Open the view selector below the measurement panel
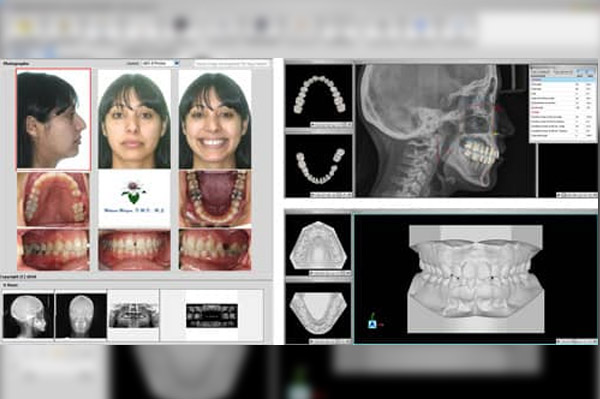The image size is (600, 399). coord(577,195)
